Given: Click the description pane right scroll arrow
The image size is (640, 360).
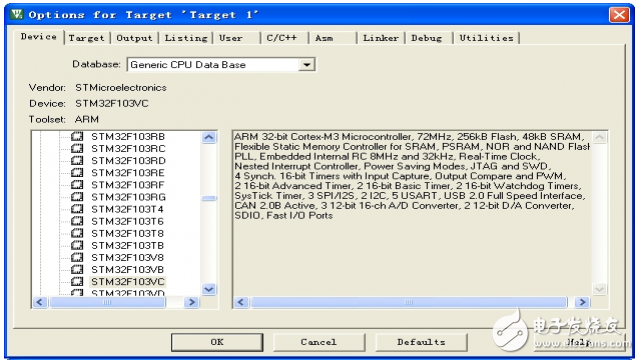Looking at the screenshot, I should pos(582,302).
